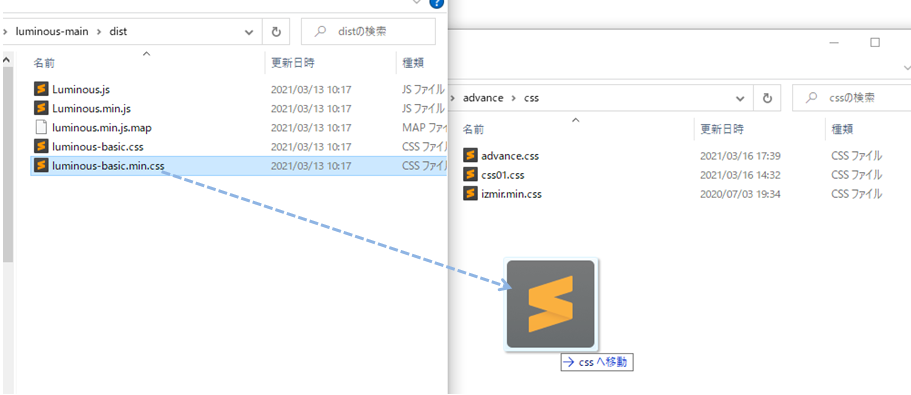The image size is (911, 395).
Task: Click JS ファイル type of Luminous.min.js
Action: [x=424, y=109]
